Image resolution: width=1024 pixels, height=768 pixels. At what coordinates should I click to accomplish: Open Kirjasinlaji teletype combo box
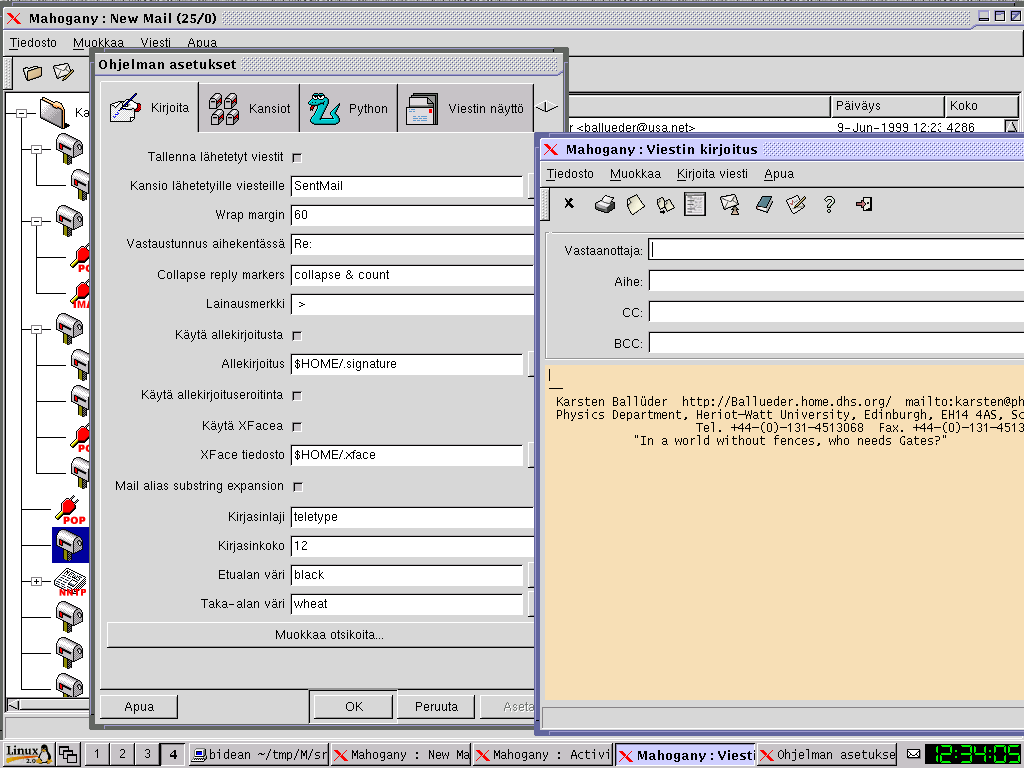point(412,517)
